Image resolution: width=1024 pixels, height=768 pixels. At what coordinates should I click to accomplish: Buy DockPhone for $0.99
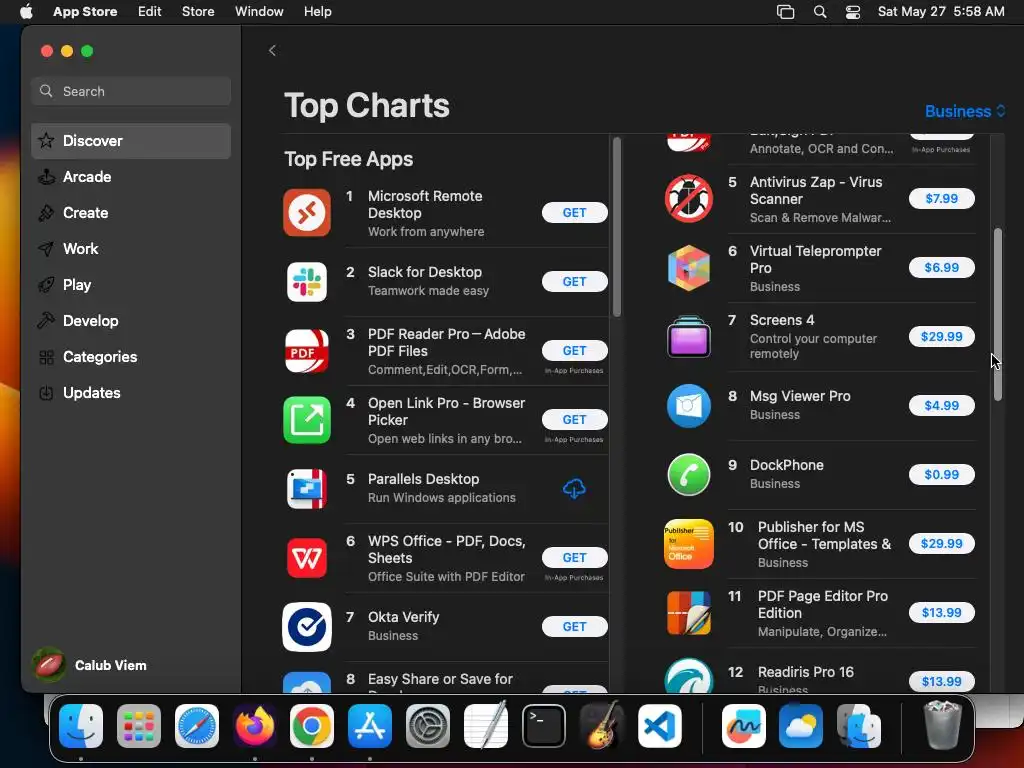tap(942, 475)
